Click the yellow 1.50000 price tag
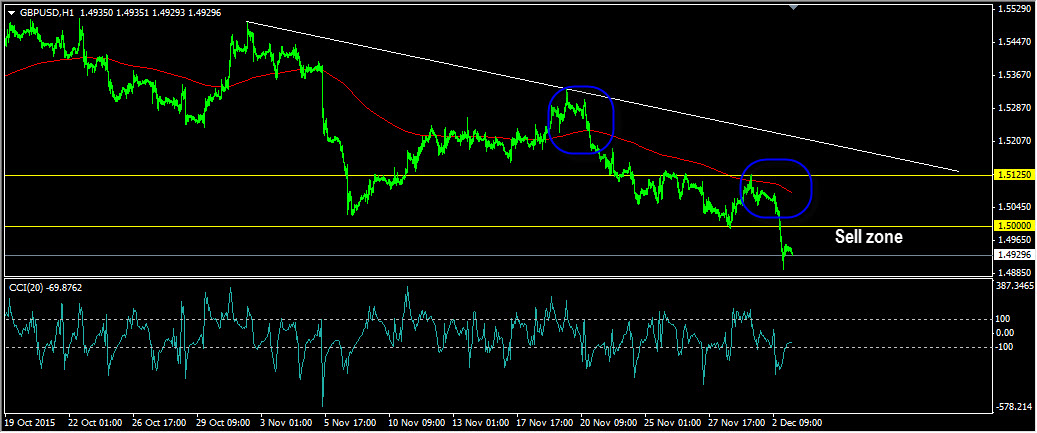1037x433 pixels. point(1015,226)
